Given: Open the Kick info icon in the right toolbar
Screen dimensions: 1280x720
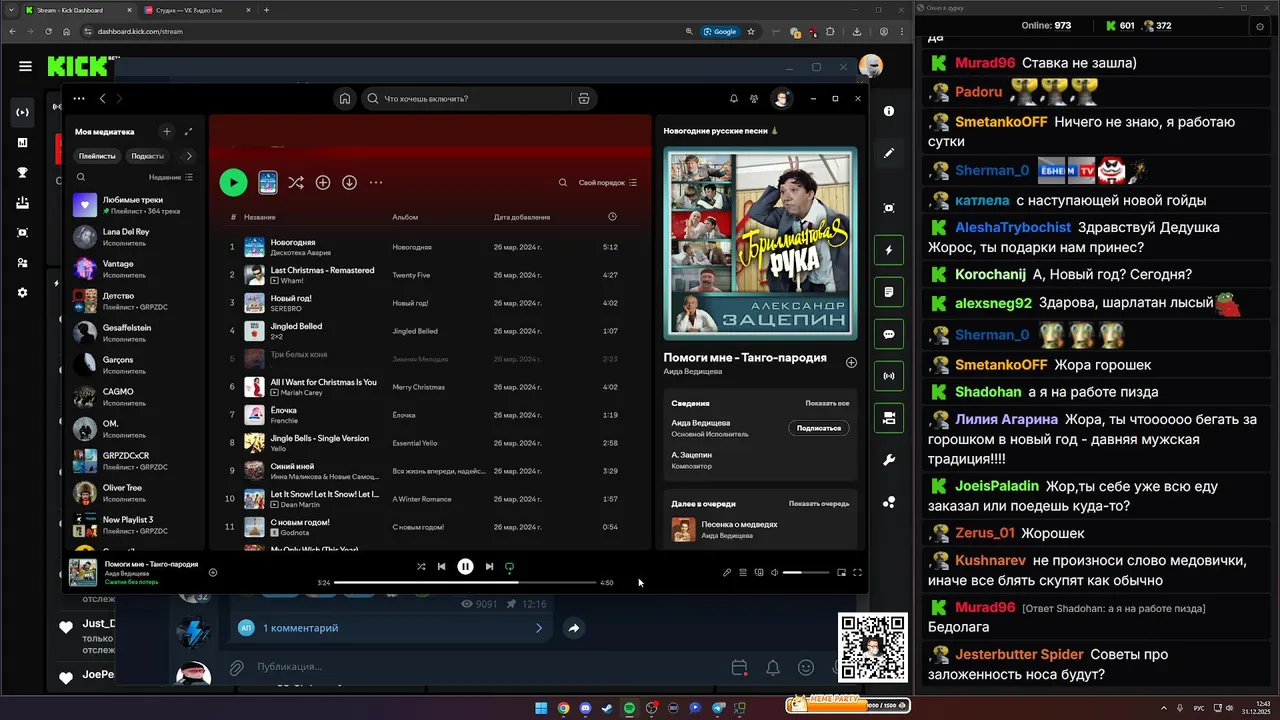Looking at the screenshot, I should point(889,111).
